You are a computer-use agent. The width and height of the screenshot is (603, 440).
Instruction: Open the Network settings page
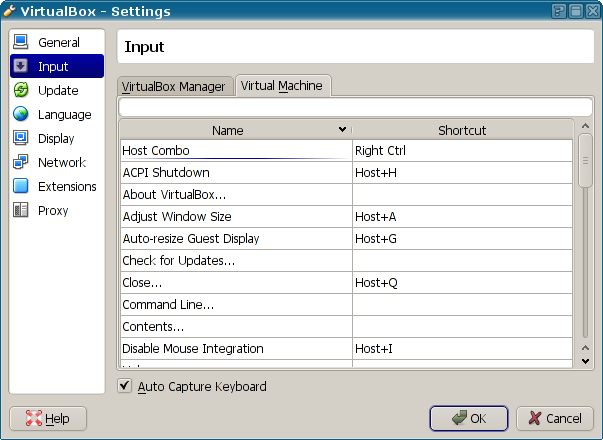tap(57, 162)
